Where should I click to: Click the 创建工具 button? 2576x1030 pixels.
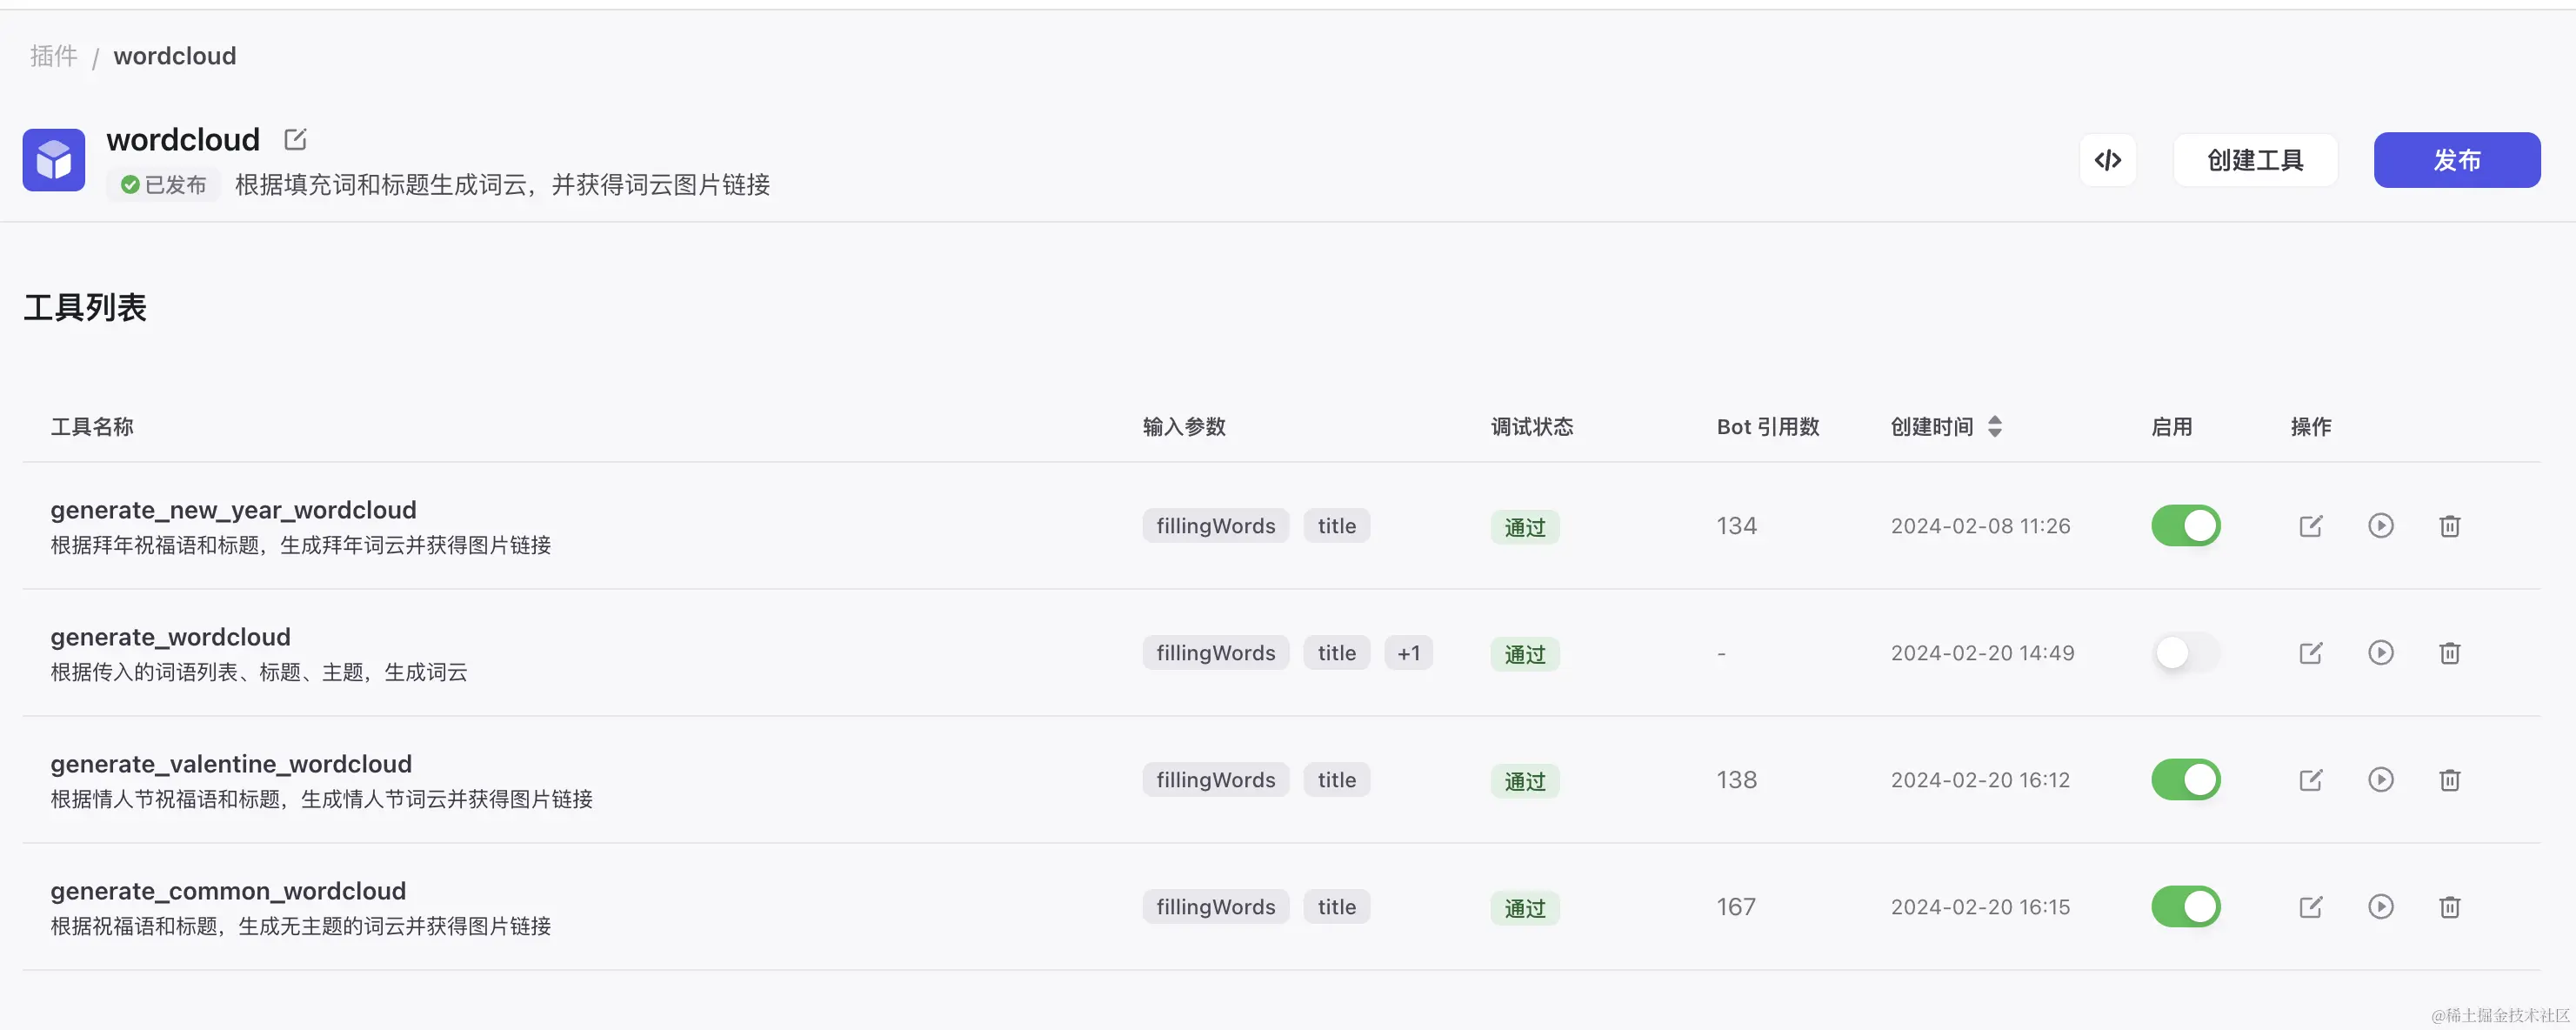pos(2255,160)
